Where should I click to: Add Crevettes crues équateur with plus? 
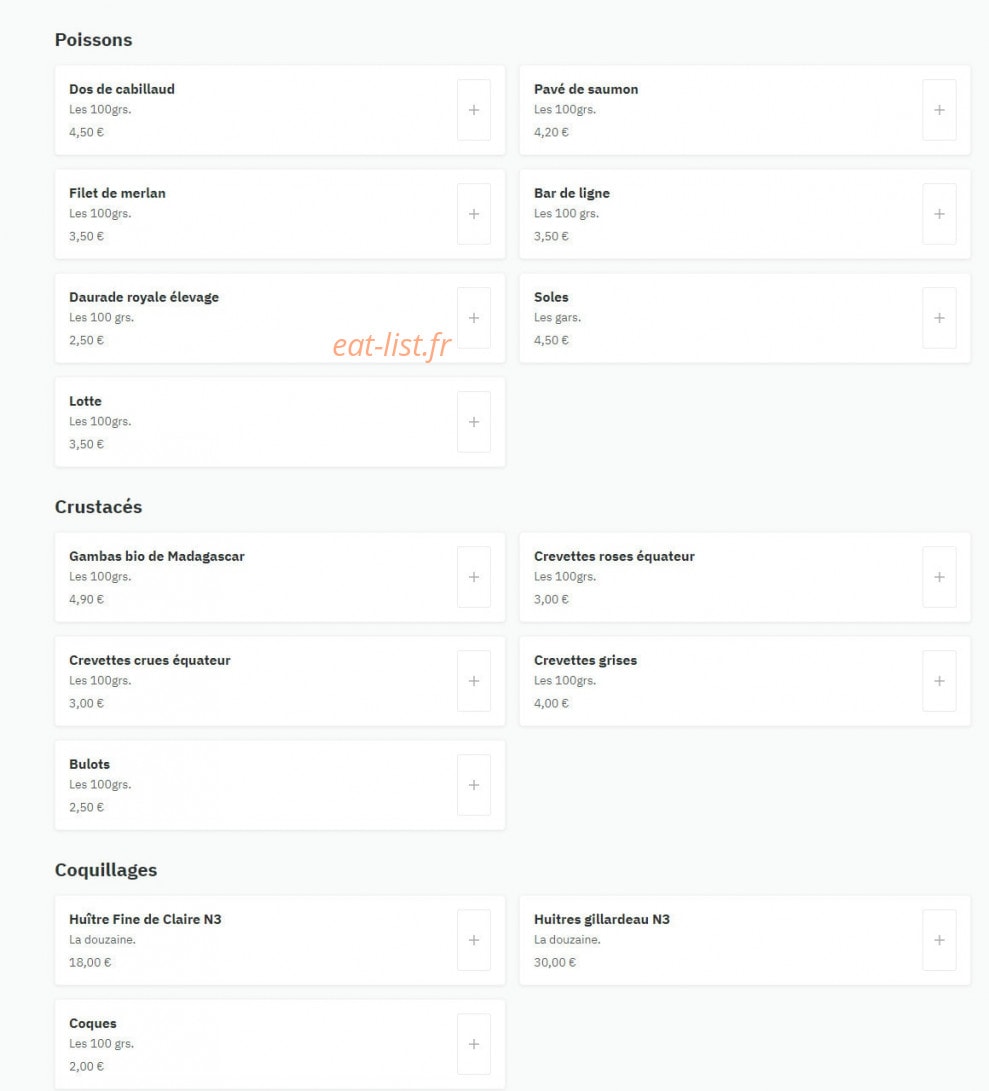(473, 680)
